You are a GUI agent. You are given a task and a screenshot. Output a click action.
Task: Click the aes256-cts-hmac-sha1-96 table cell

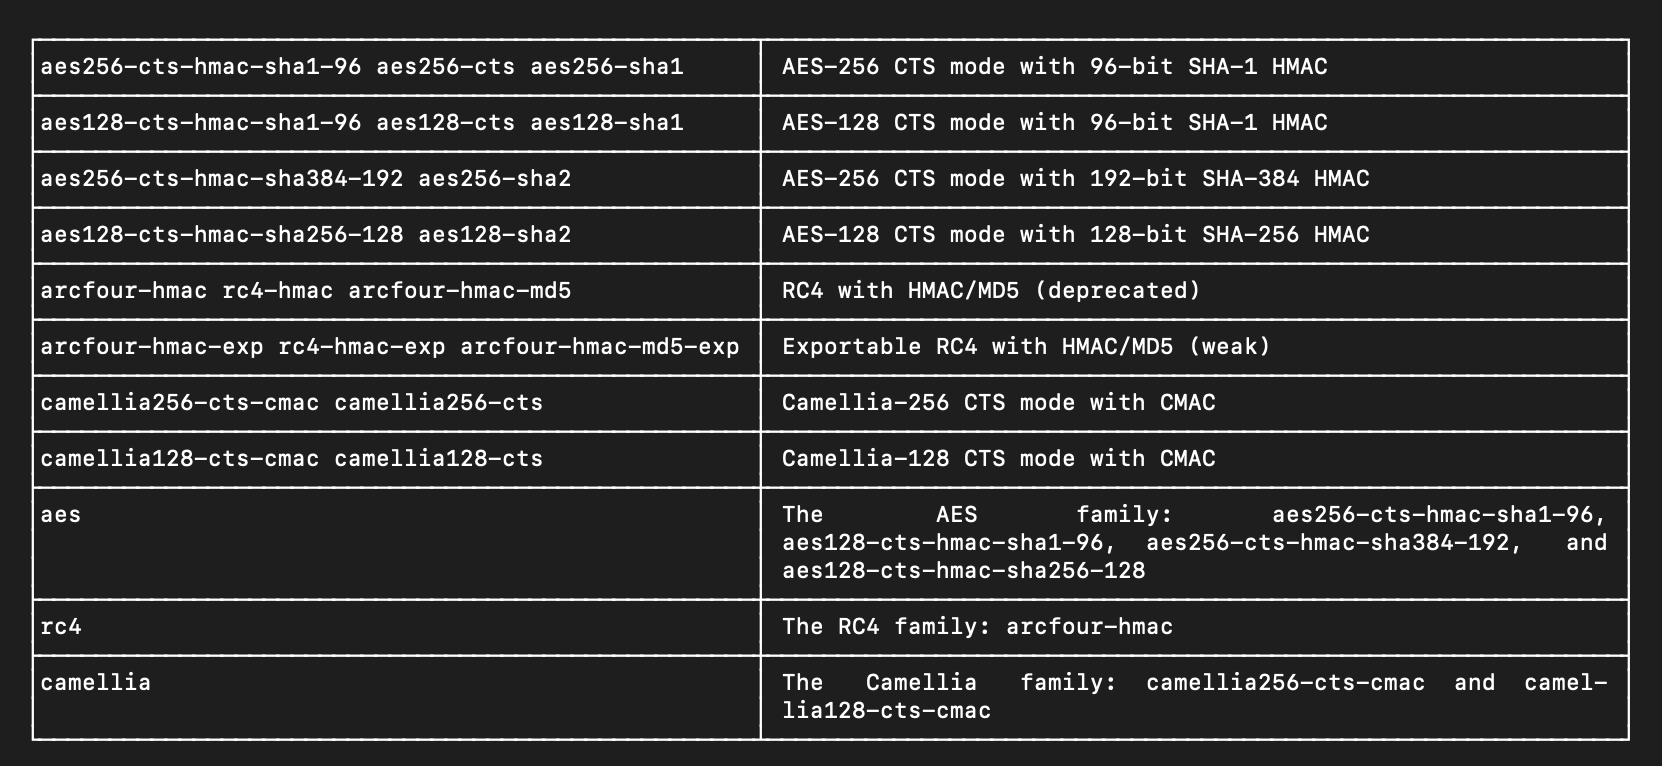(x=397, y=68)
